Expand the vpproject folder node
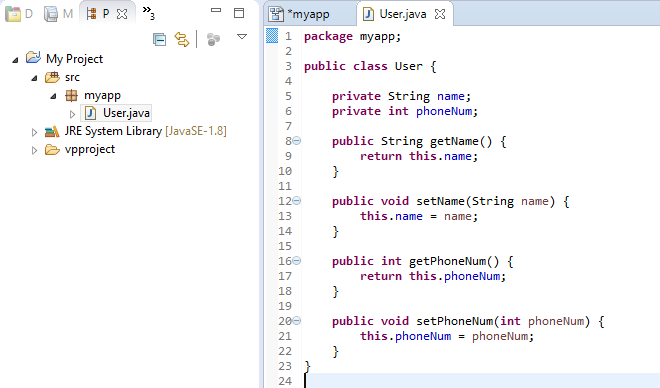The height and width of the screenshot is (388, 660). pyautogui.click(x=35, y=150)
